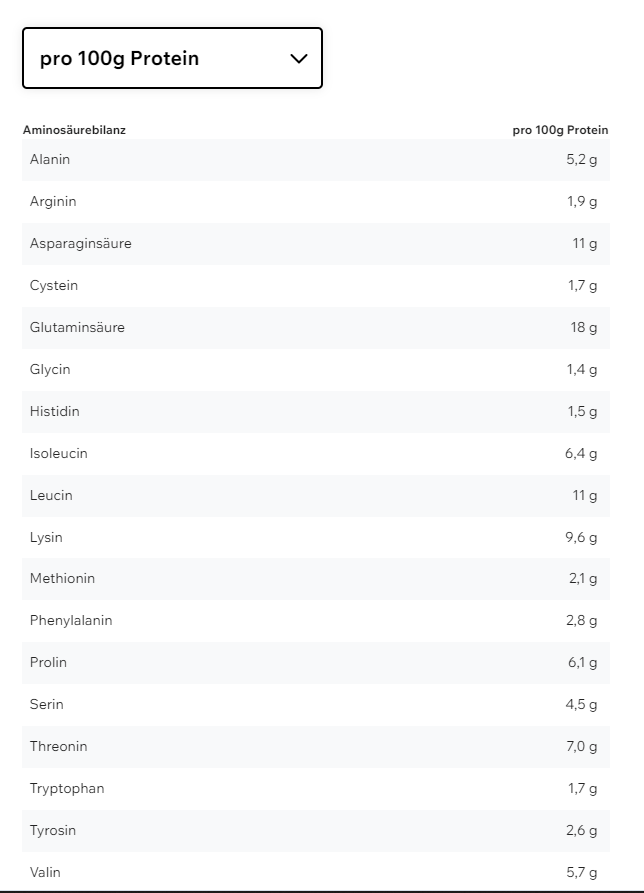This screenshot has height=893, width=644.
Task: Select the Histidin row label
Action: point(55,411)
